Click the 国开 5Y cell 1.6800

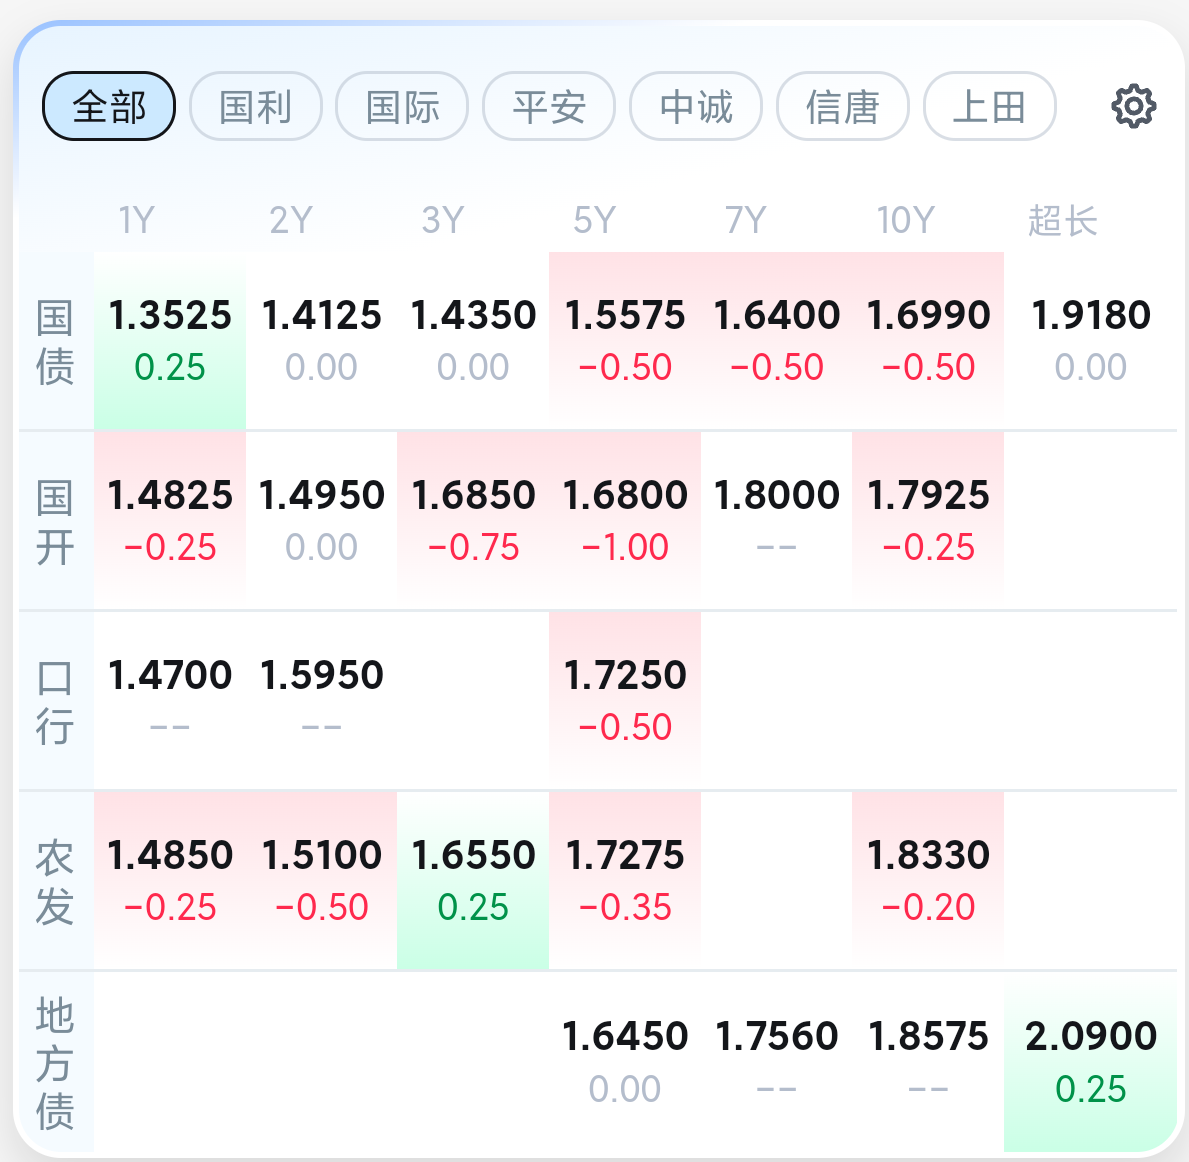tap(625, 521)
